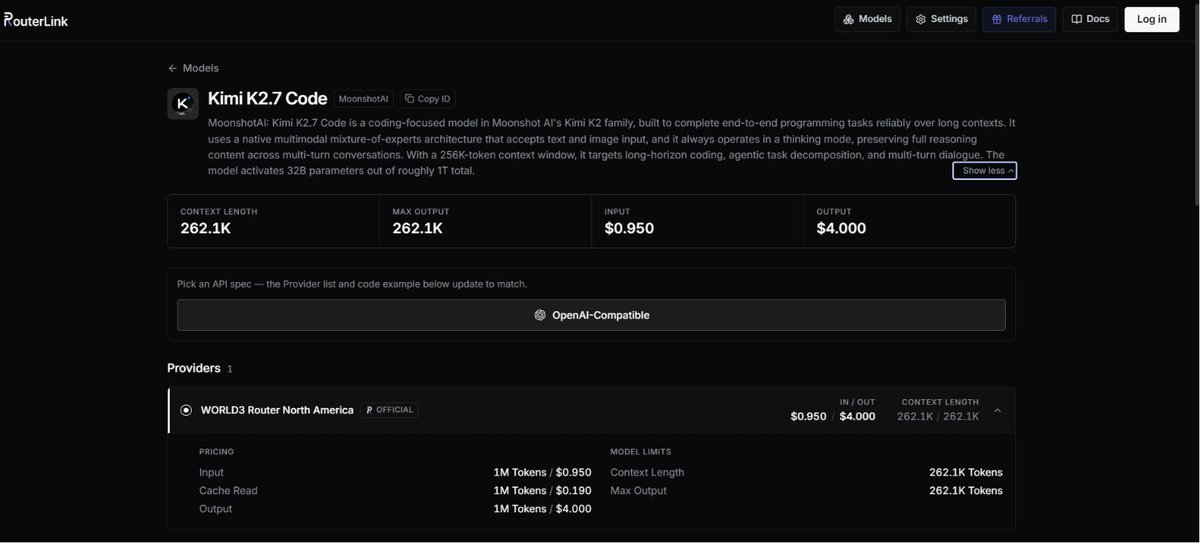1200x543 pixels.
Task: Click the OFFICIAL badge on the provider
Action: [x=390, y=410]
